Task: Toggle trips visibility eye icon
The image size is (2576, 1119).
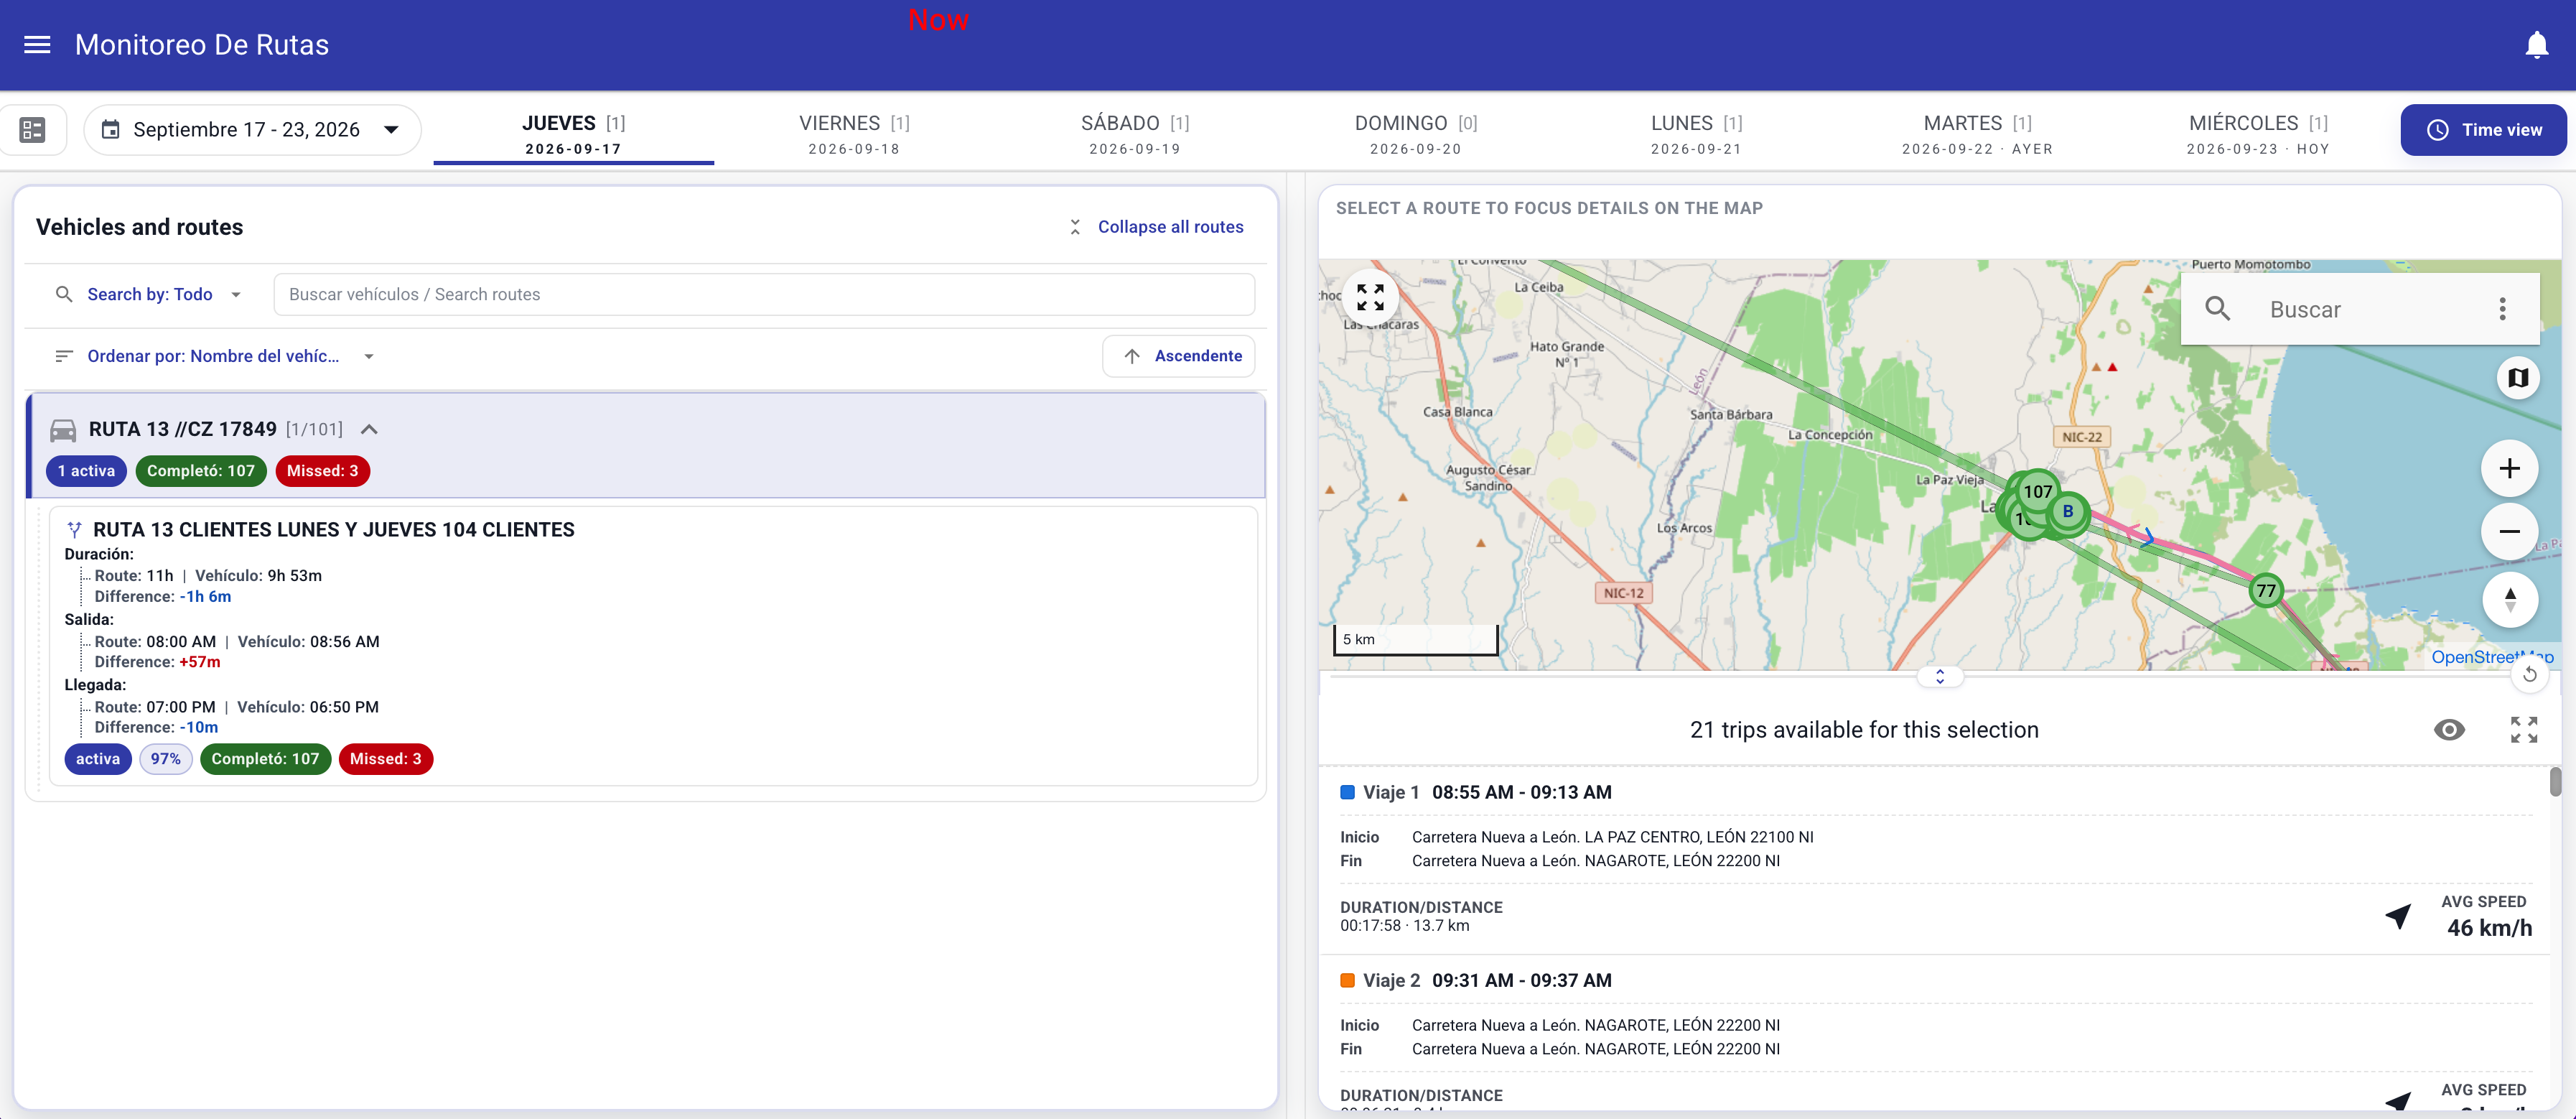Action: [2449, 730]
